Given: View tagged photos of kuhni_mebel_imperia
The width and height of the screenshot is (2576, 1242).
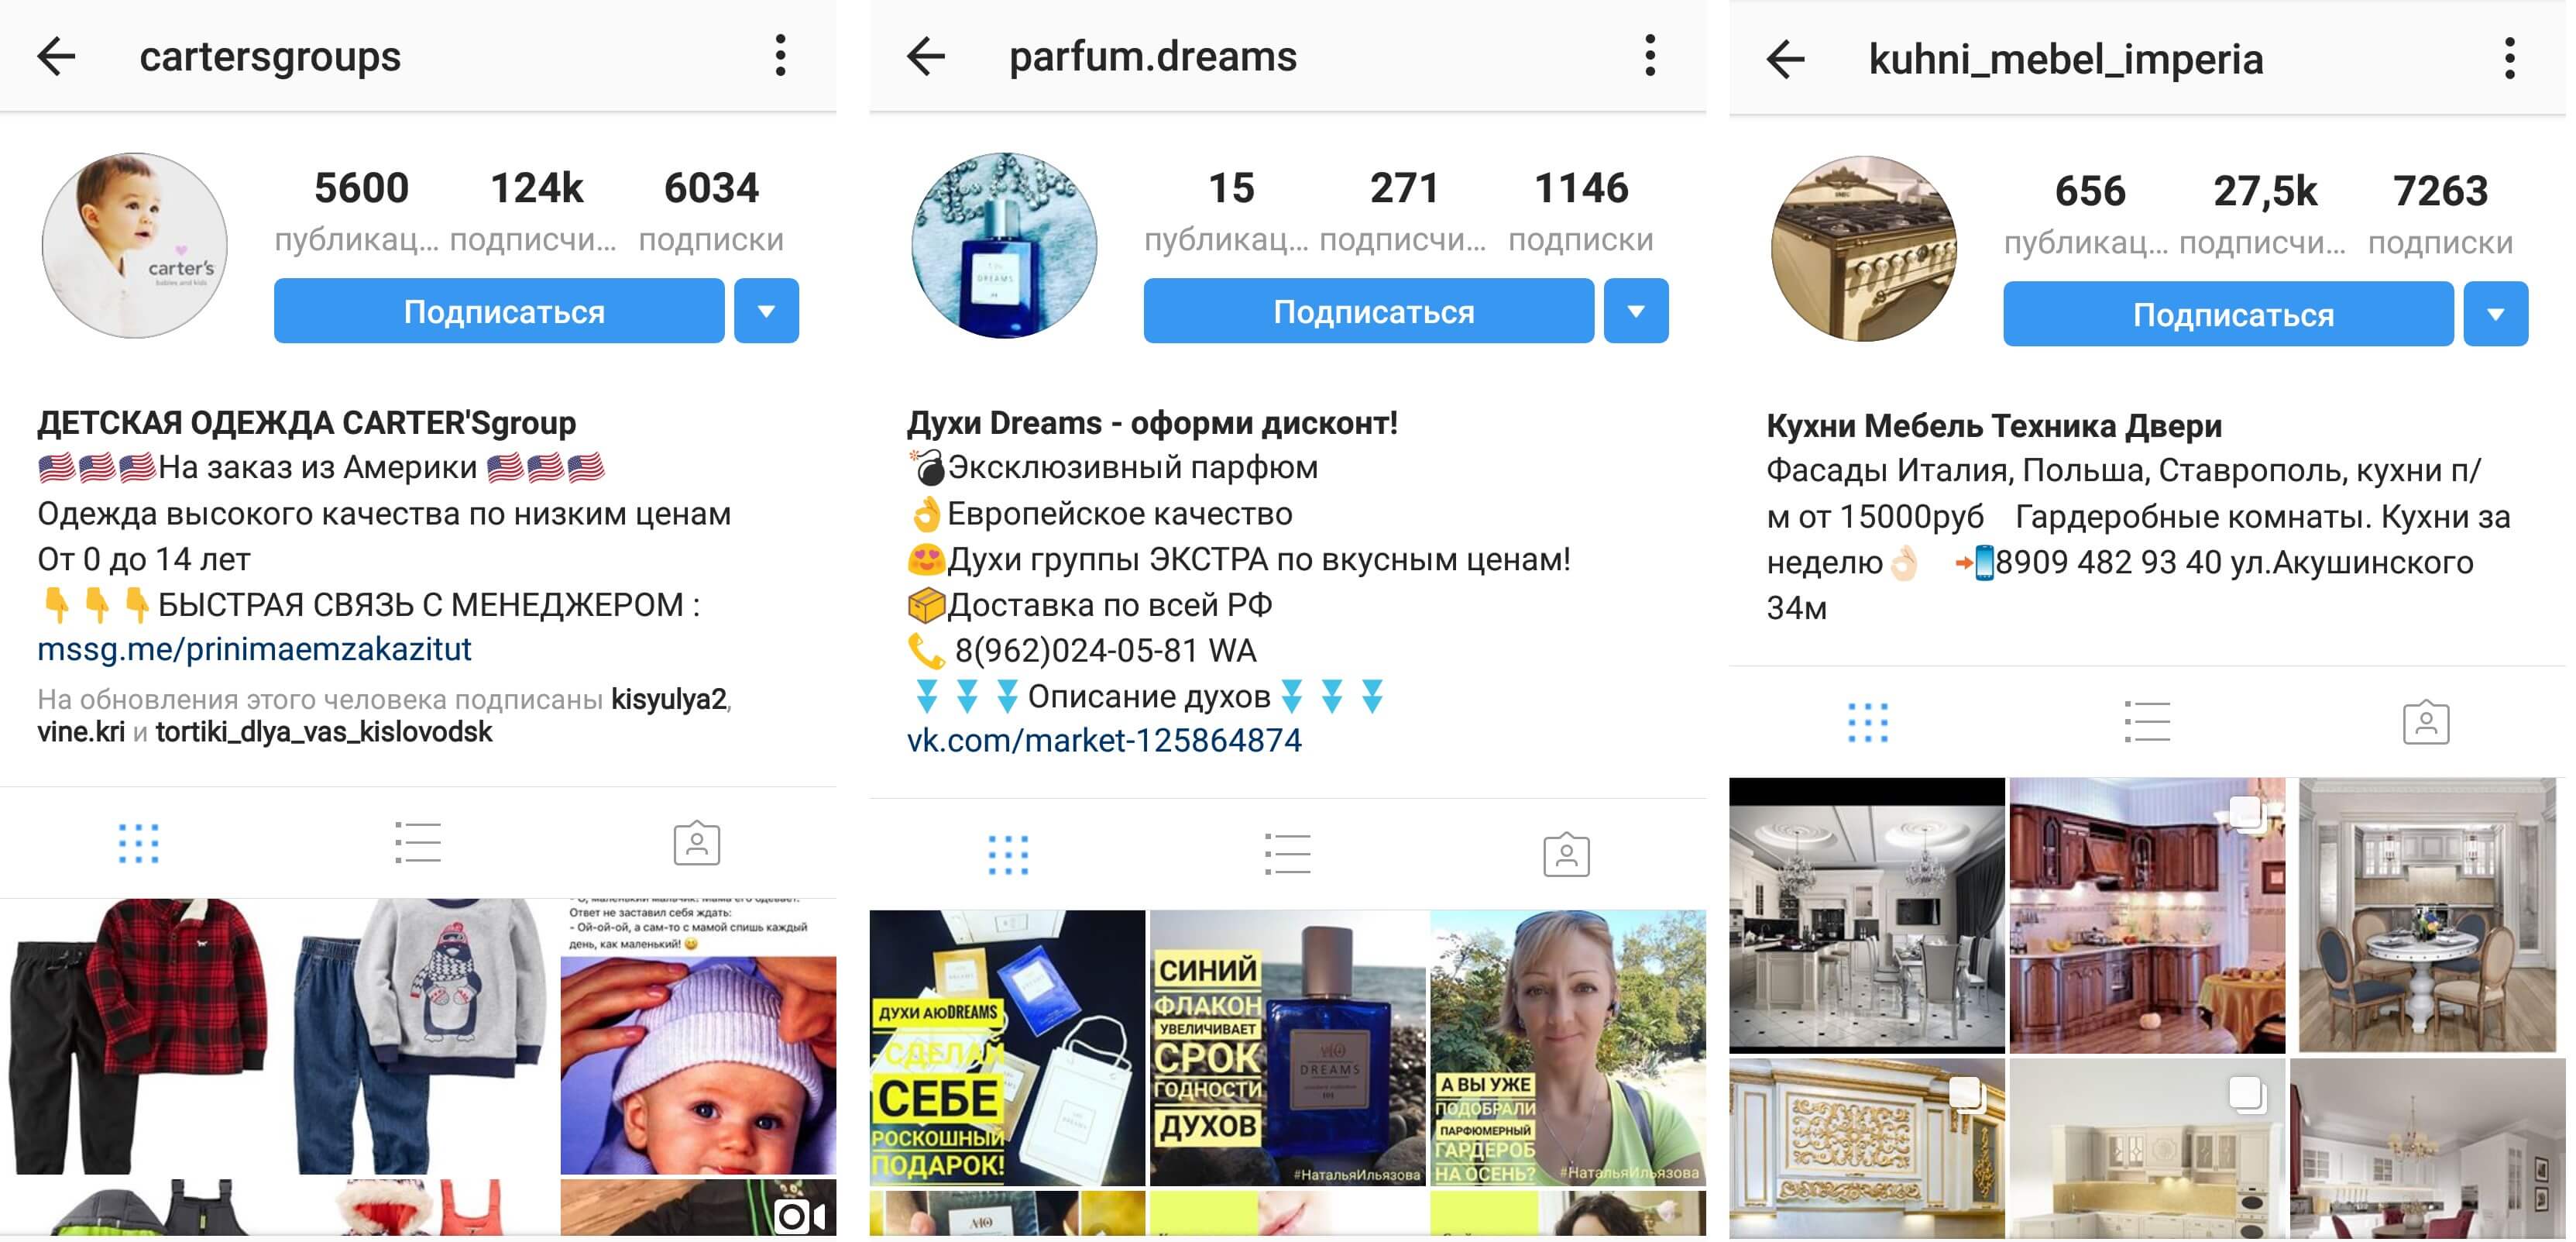Looking at the screenshot, I should click(2426, 722).
